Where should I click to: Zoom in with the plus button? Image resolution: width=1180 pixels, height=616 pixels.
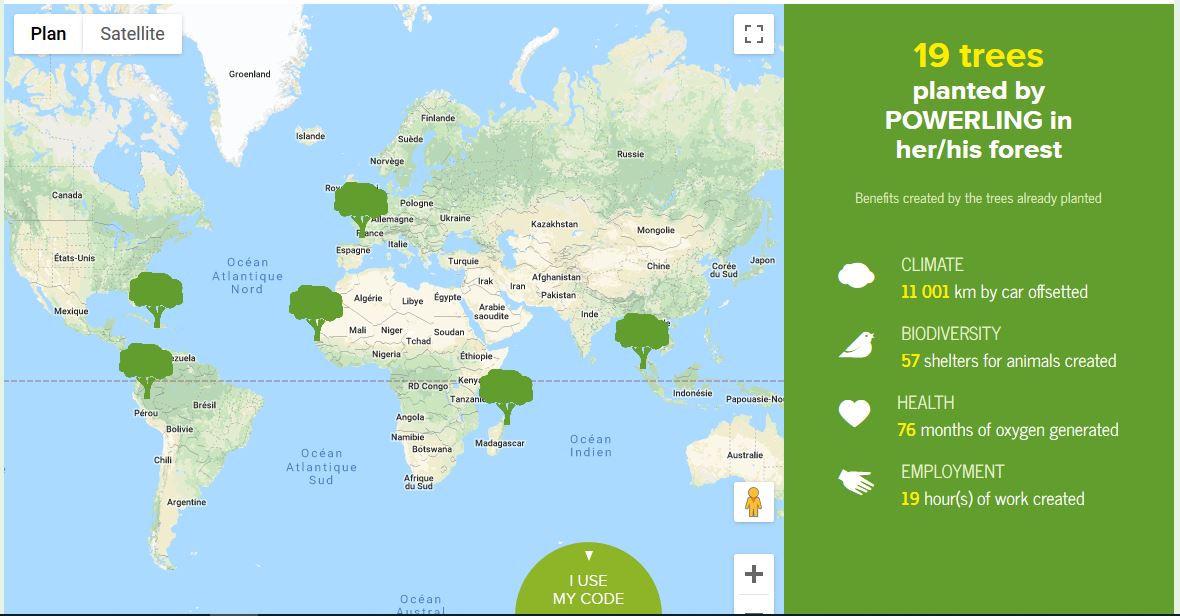(753, 574)
